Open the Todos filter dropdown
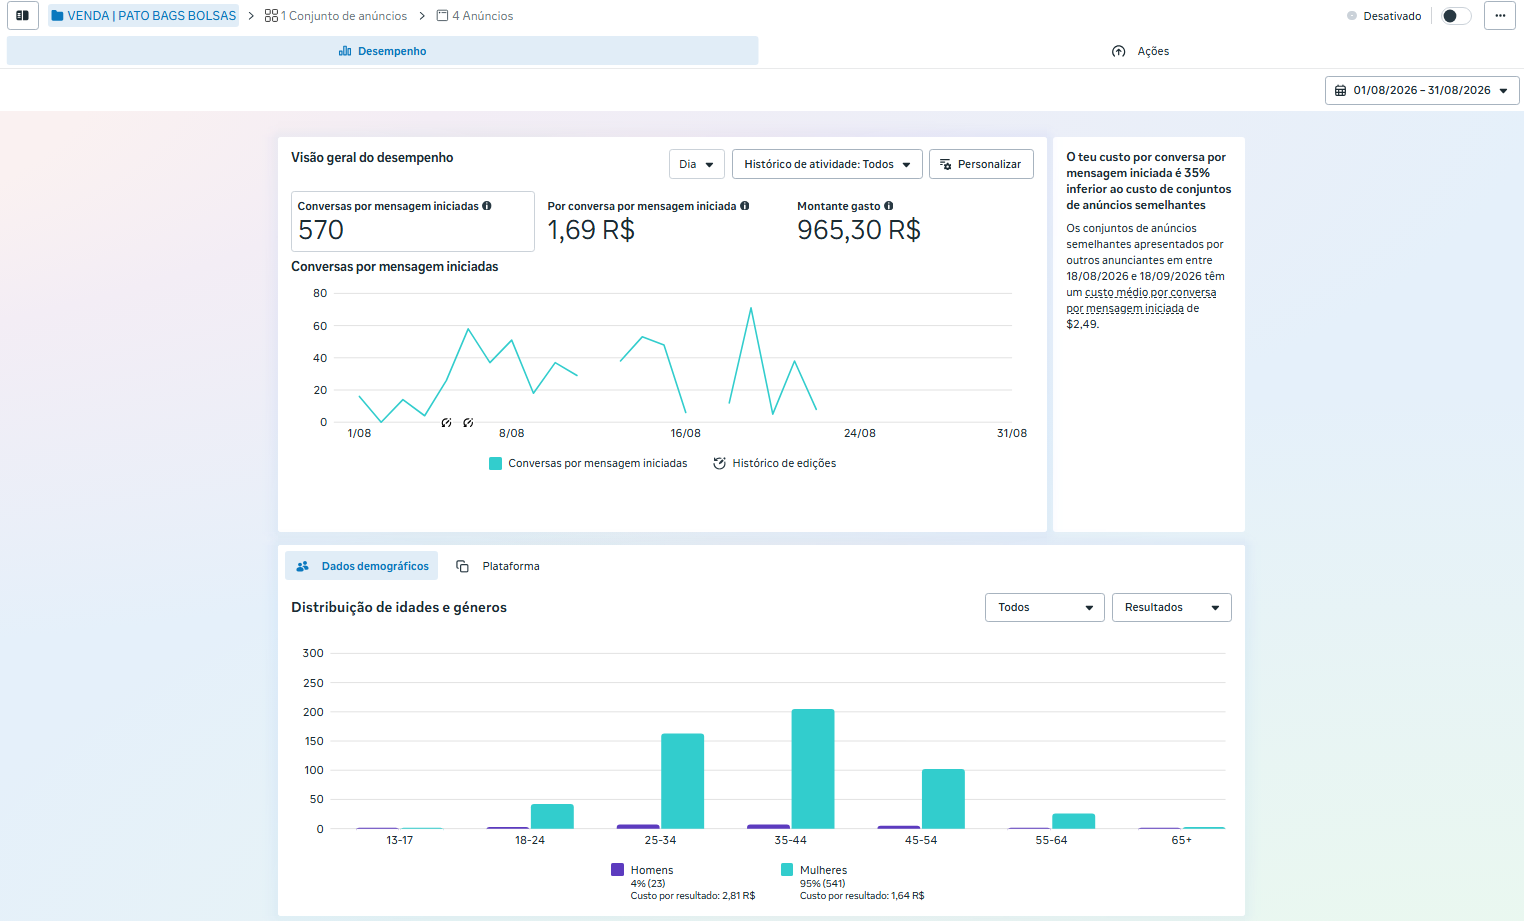Image resolution: width=1524 pixels, height=921 pixels. (x=1045, y=607)
